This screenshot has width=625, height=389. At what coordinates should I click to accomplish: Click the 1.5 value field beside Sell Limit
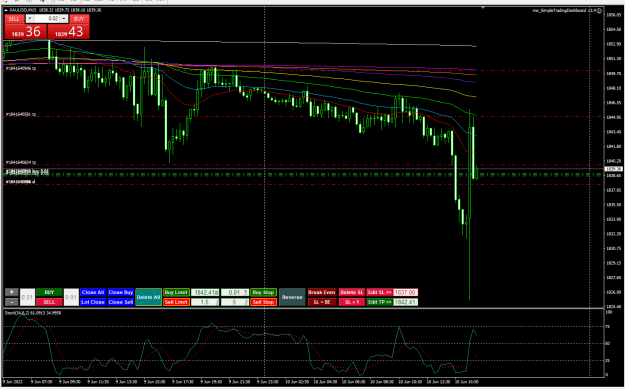[205, 302]
